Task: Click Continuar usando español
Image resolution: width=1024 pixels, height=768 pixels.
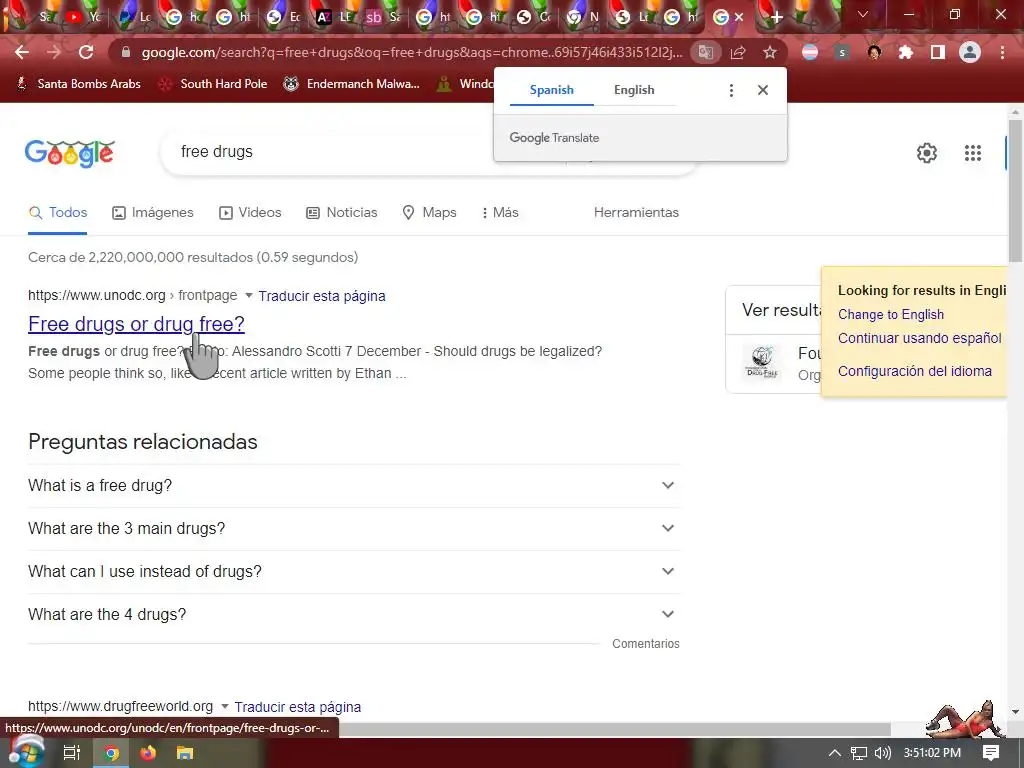Action: tap(920, 338)
